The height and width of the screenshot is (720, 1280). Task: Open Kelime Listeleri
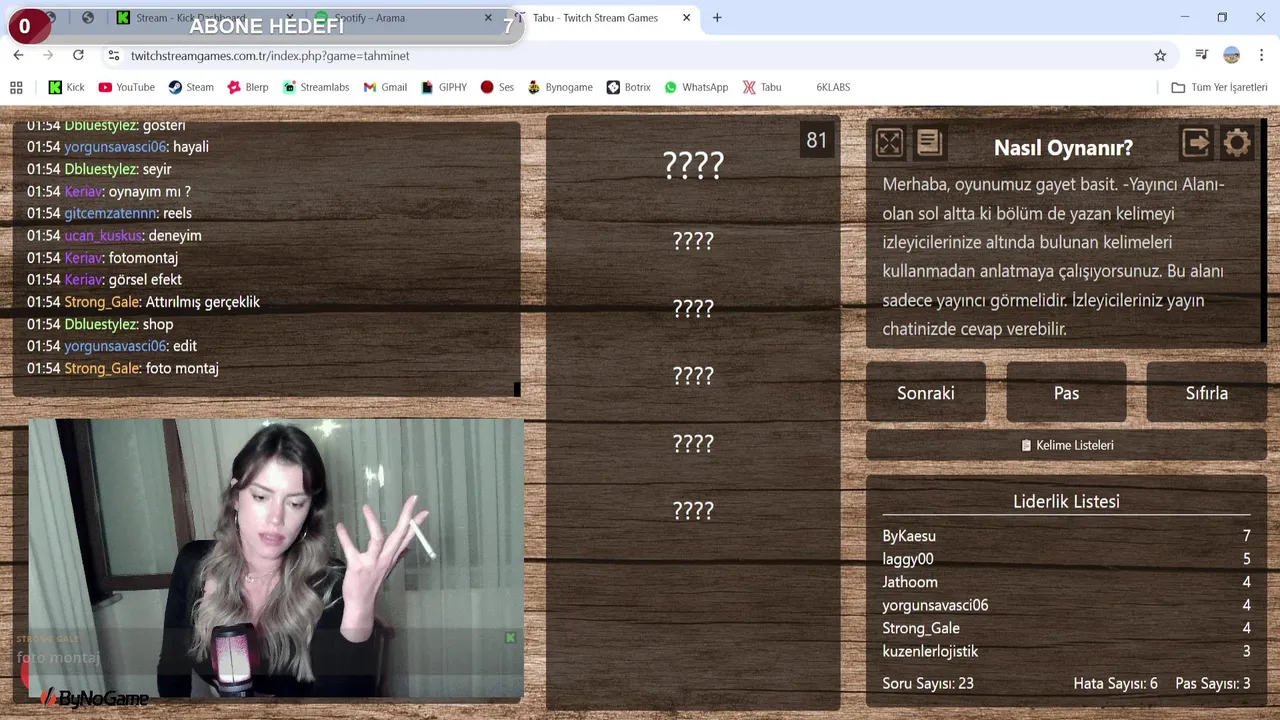coord(1066,445)
